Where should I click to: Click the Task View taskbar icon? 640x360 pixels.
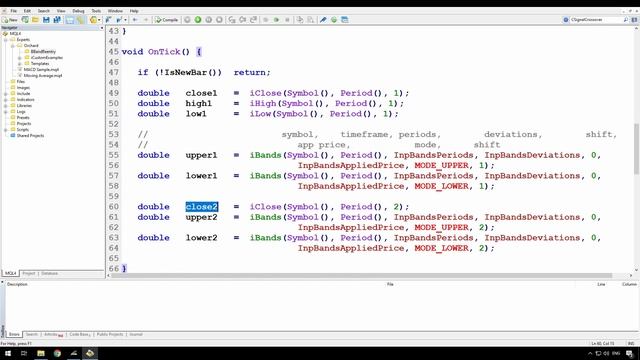pyautogui.click(x=24, y=353)
